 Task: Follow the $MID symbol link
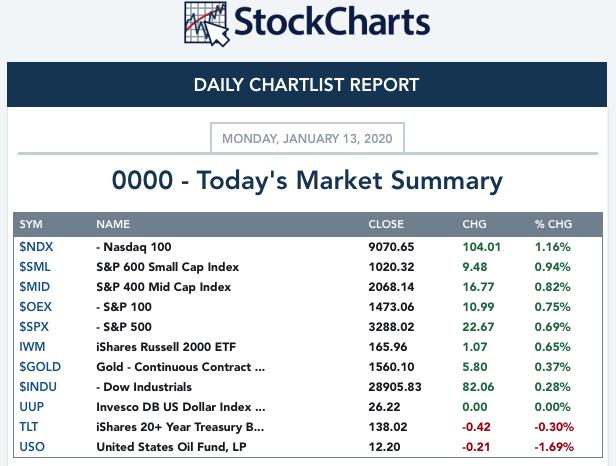click(35, 287)
